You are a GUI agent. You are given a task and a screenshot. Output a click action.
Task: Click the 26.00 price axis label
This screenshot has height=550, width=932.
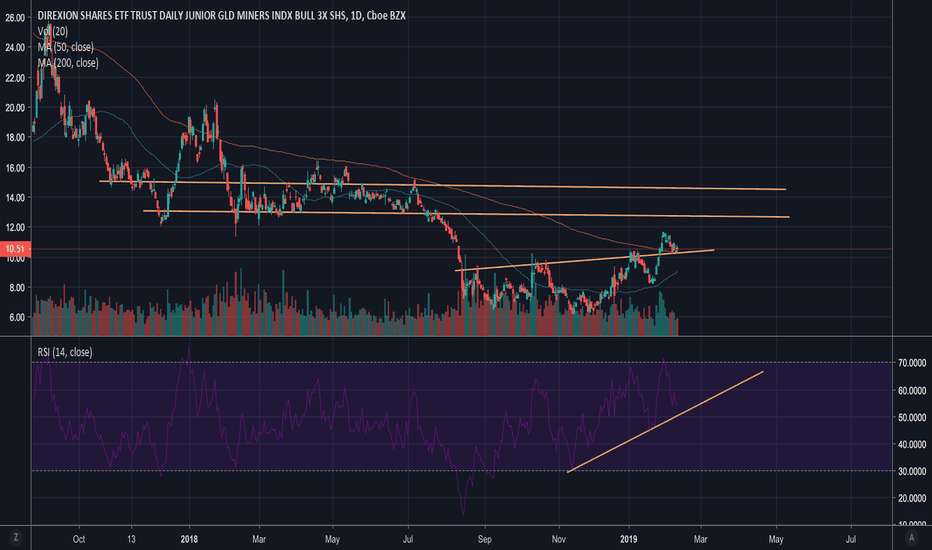click(15, 18)
